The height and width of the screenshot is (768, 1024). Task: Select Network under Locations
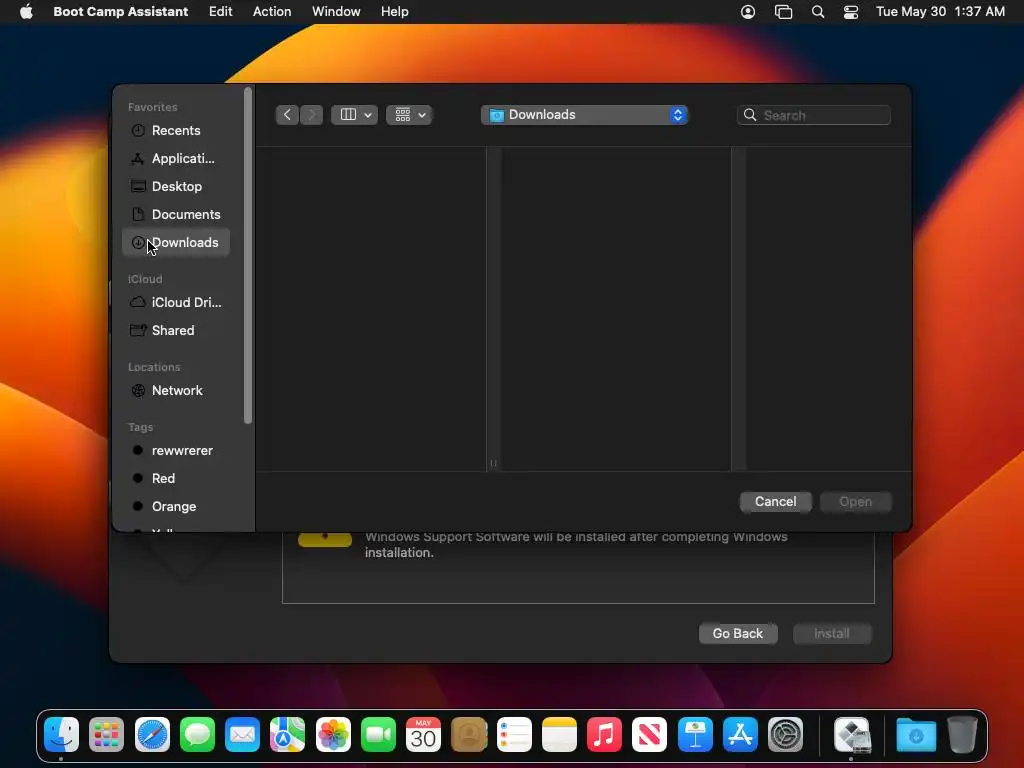pos(176,391)
